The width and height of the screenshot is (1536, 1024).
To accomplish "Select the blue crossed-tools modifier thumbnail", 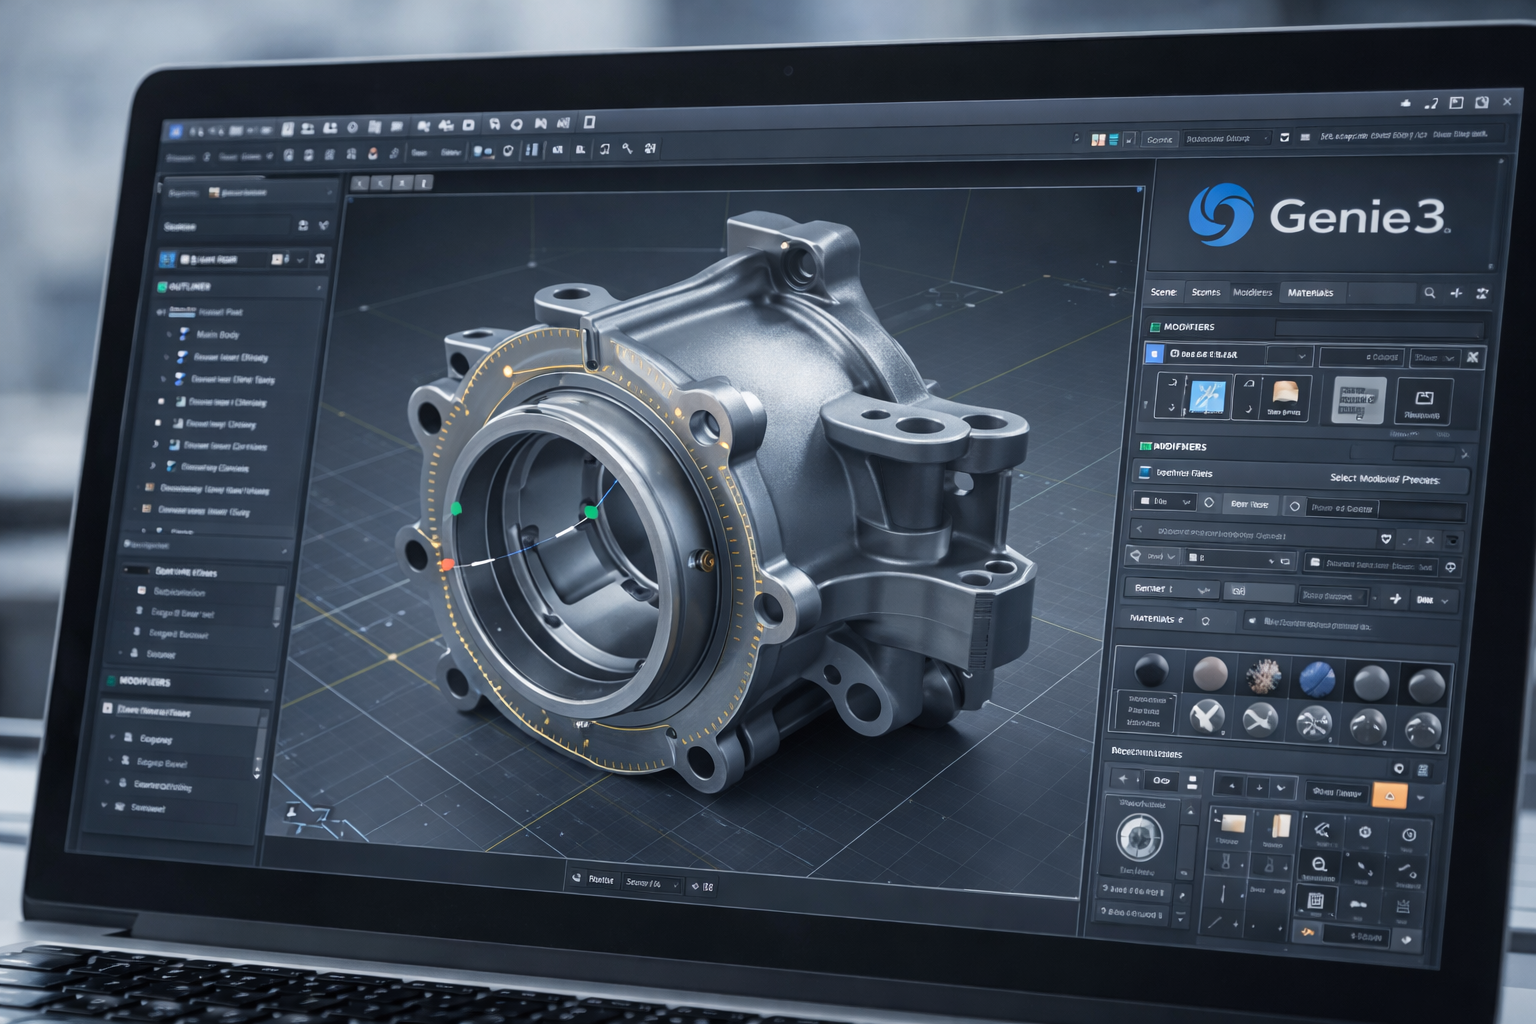I will click(x=1208, y=396).
